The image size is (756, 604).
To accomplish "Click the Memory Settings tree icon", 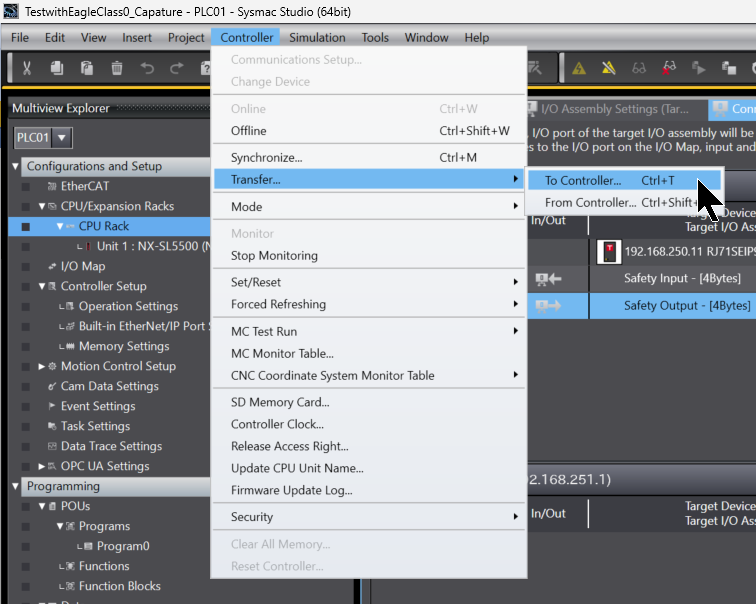I will [x=70, y=346].
